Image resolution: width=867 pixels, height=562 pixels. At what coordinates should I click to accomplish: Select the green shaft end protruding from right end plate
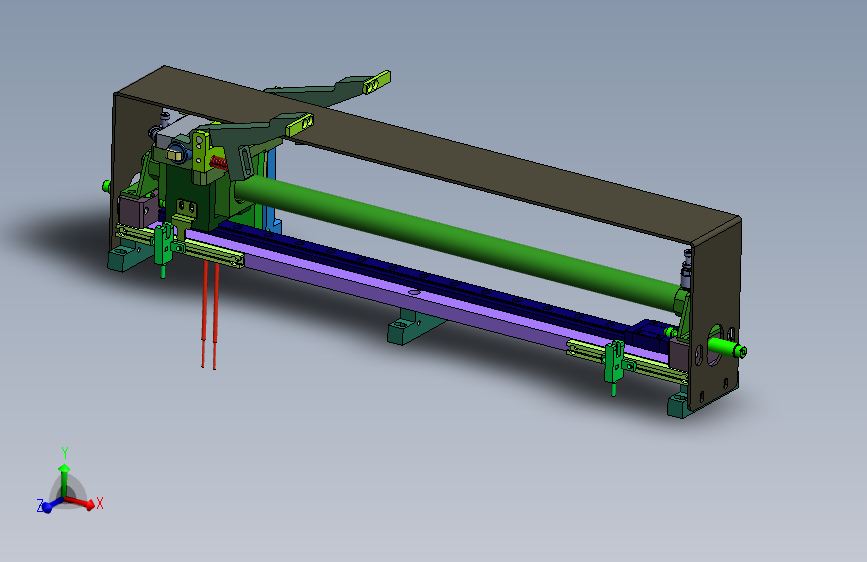pyautogui.click(x=727, y=347)
